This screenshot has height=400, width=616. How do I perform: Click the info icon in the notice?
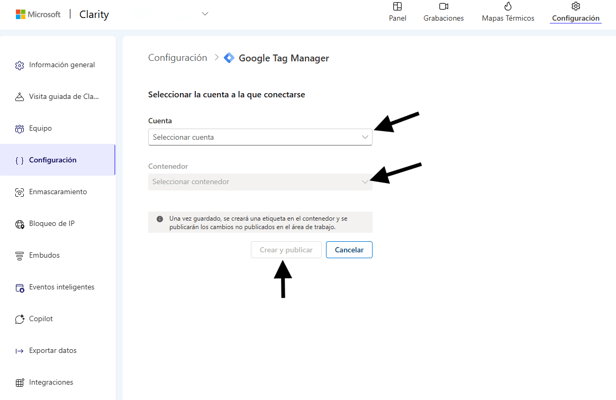pyautogui.click(x=160, y=219)
